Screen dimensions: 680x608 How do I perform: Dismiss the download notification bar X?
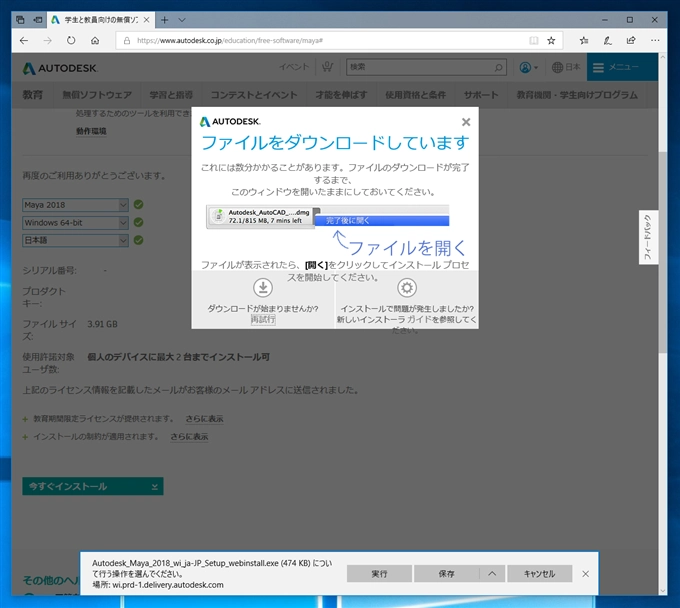pyautogui.click(x=585, y=574)
